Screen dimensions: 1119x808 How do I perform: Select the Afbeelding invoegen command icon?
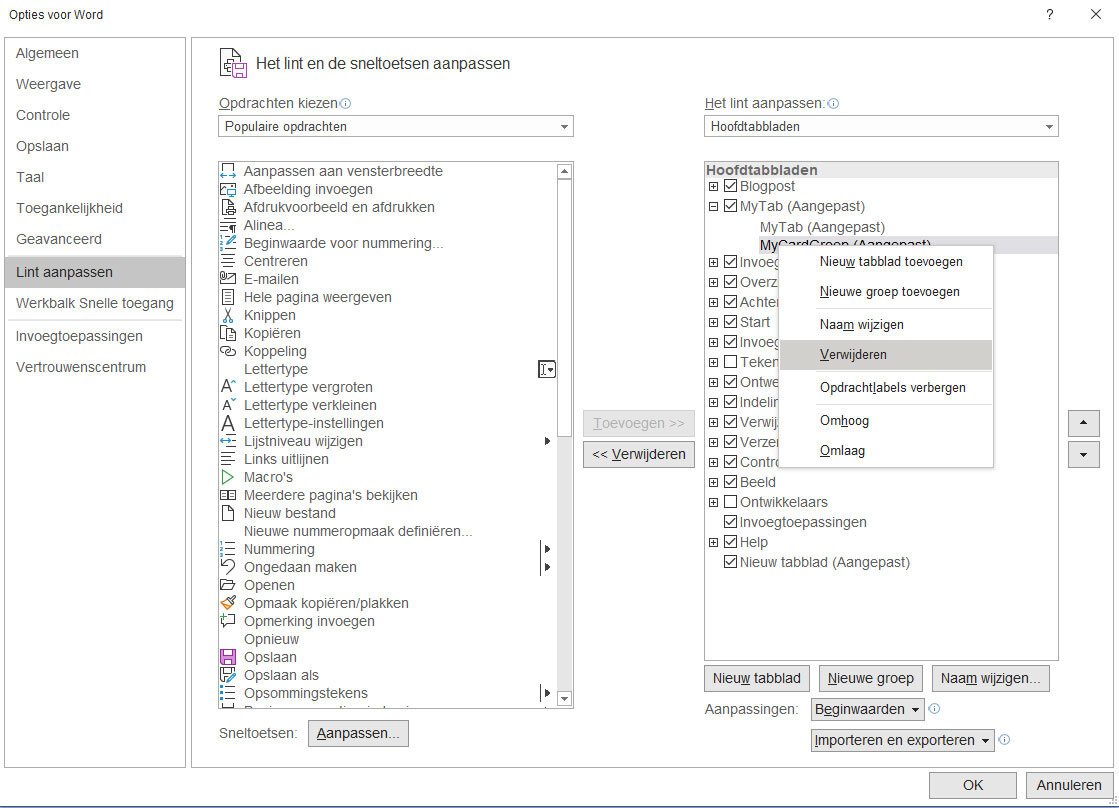[228, 189]
